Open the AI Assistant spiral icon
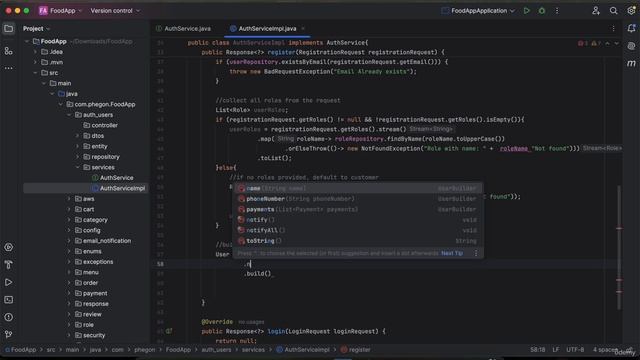This screenshot has width=640, height=360. pyautogui.click(x=631, y=46)
